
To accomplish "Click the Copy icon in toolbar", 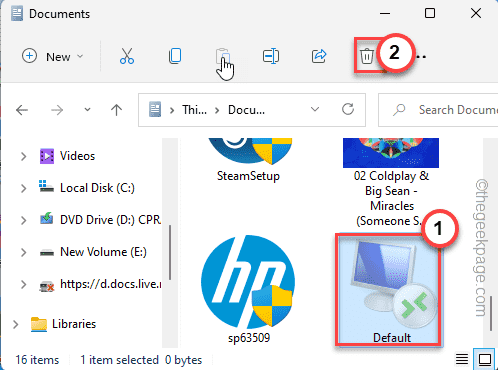I will (175, 56).
